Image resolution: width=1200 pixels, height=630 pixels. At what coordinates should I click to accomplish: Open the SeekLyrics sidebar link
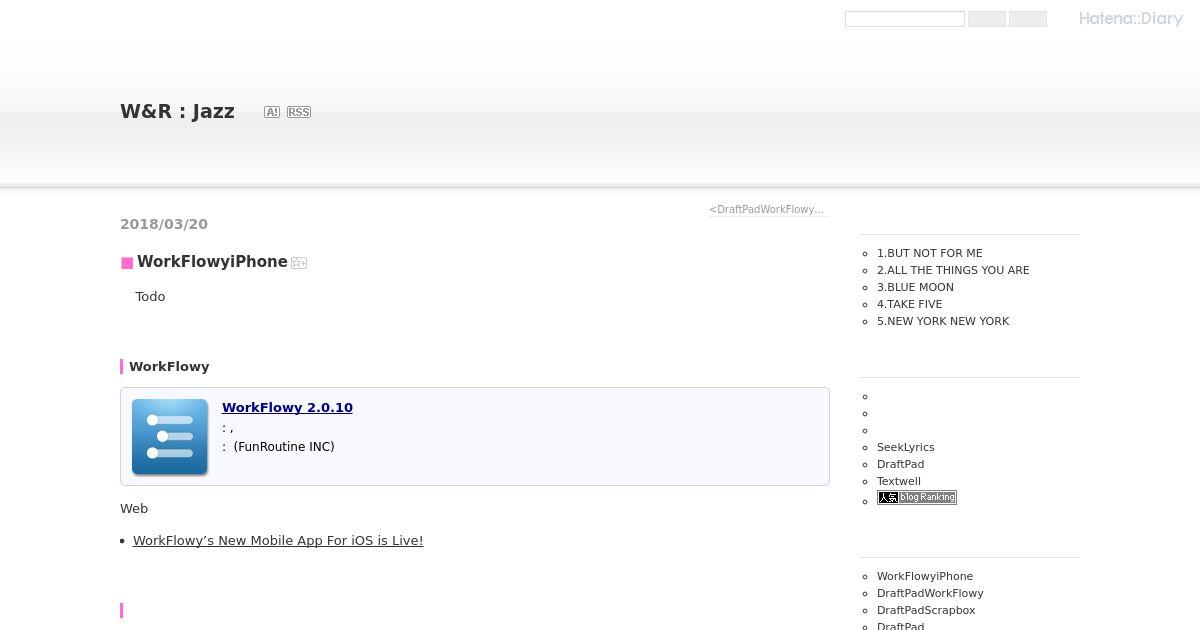tap(906, 447)
